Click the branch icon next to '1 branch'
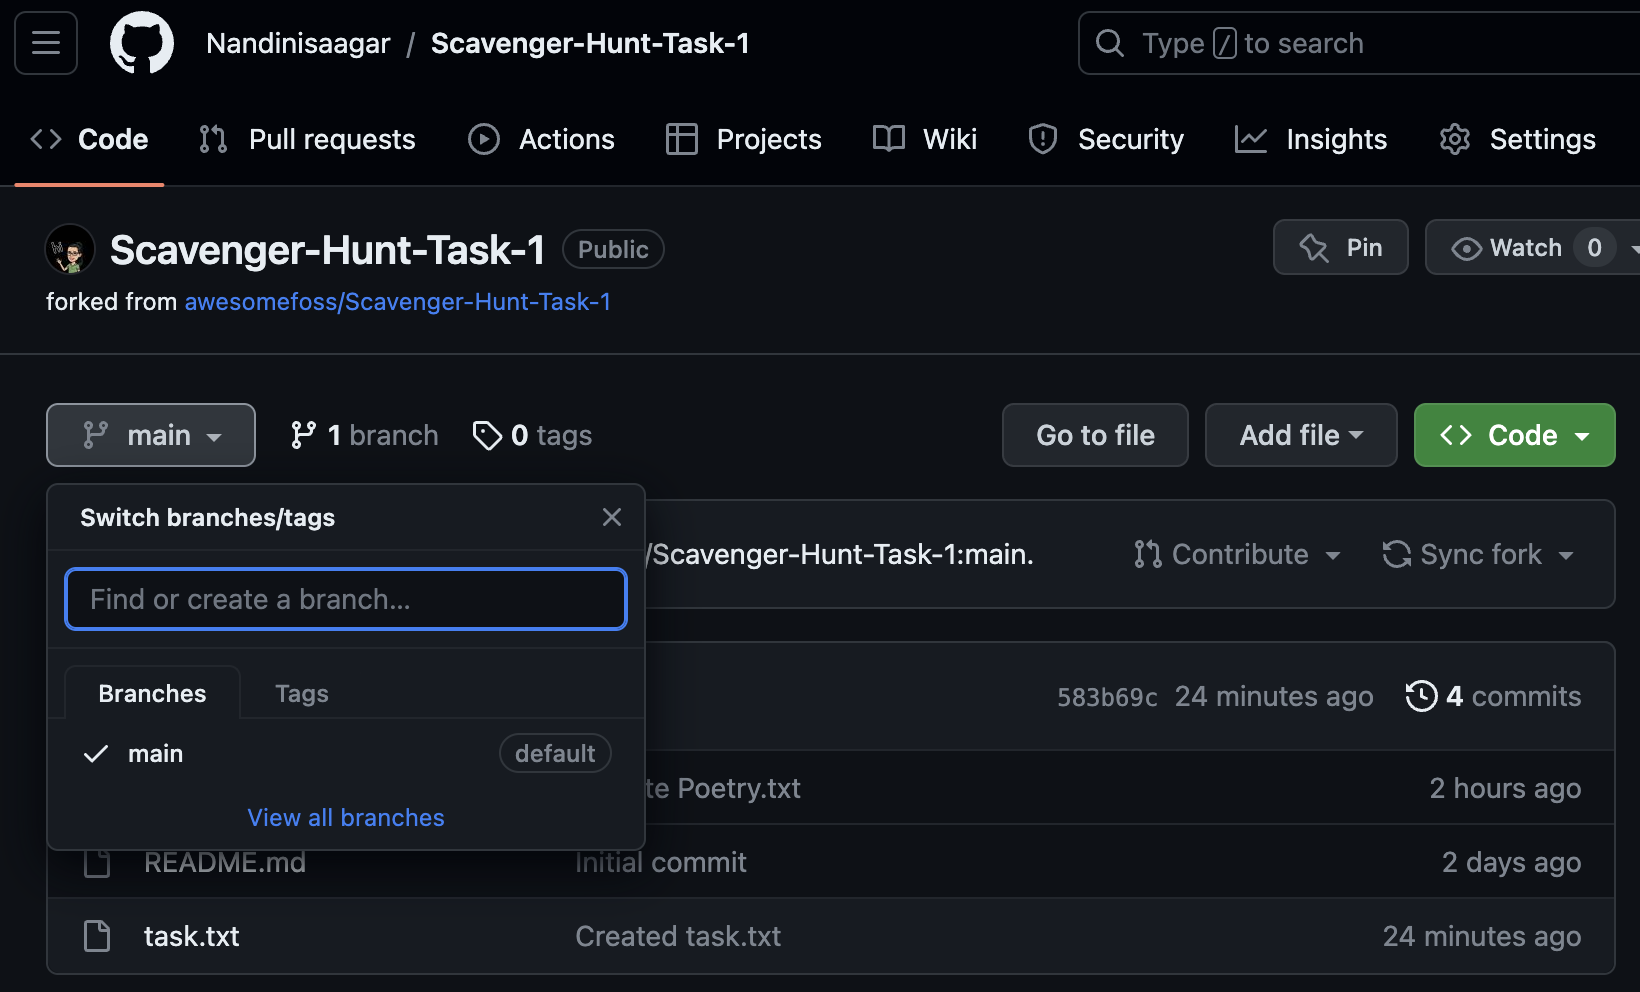This screenshot has height=992, width=1640. coord(304,434)
